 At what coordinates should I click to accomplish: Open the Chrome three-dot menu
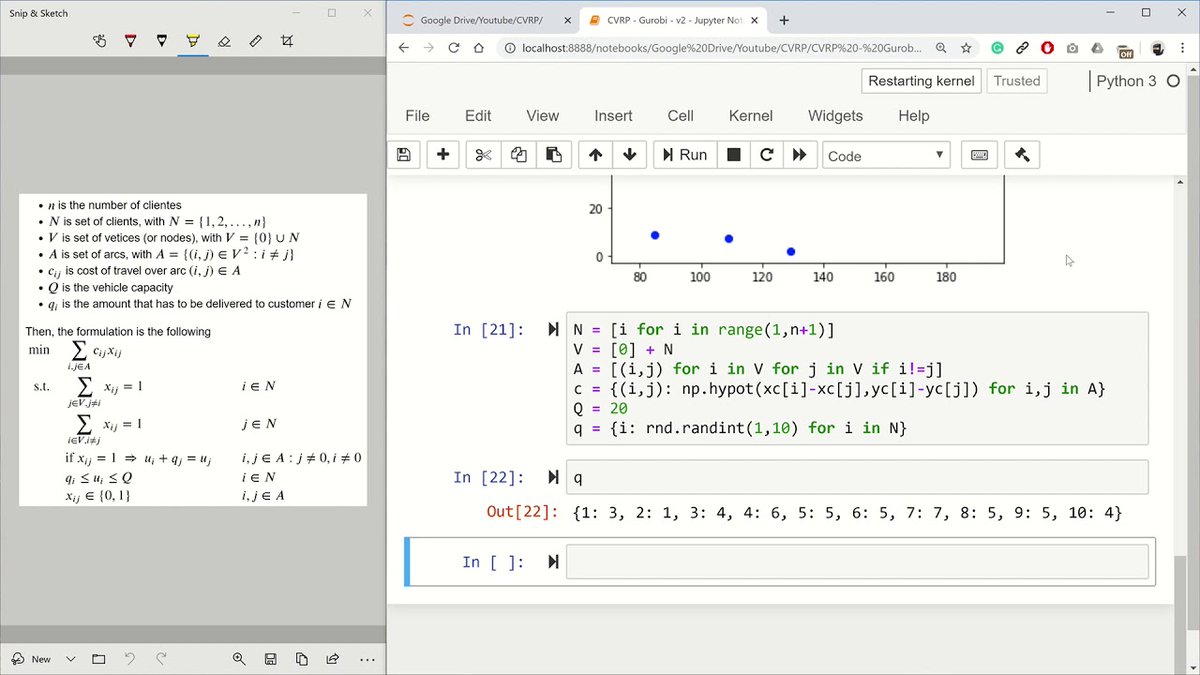[x=1182, y=48]
